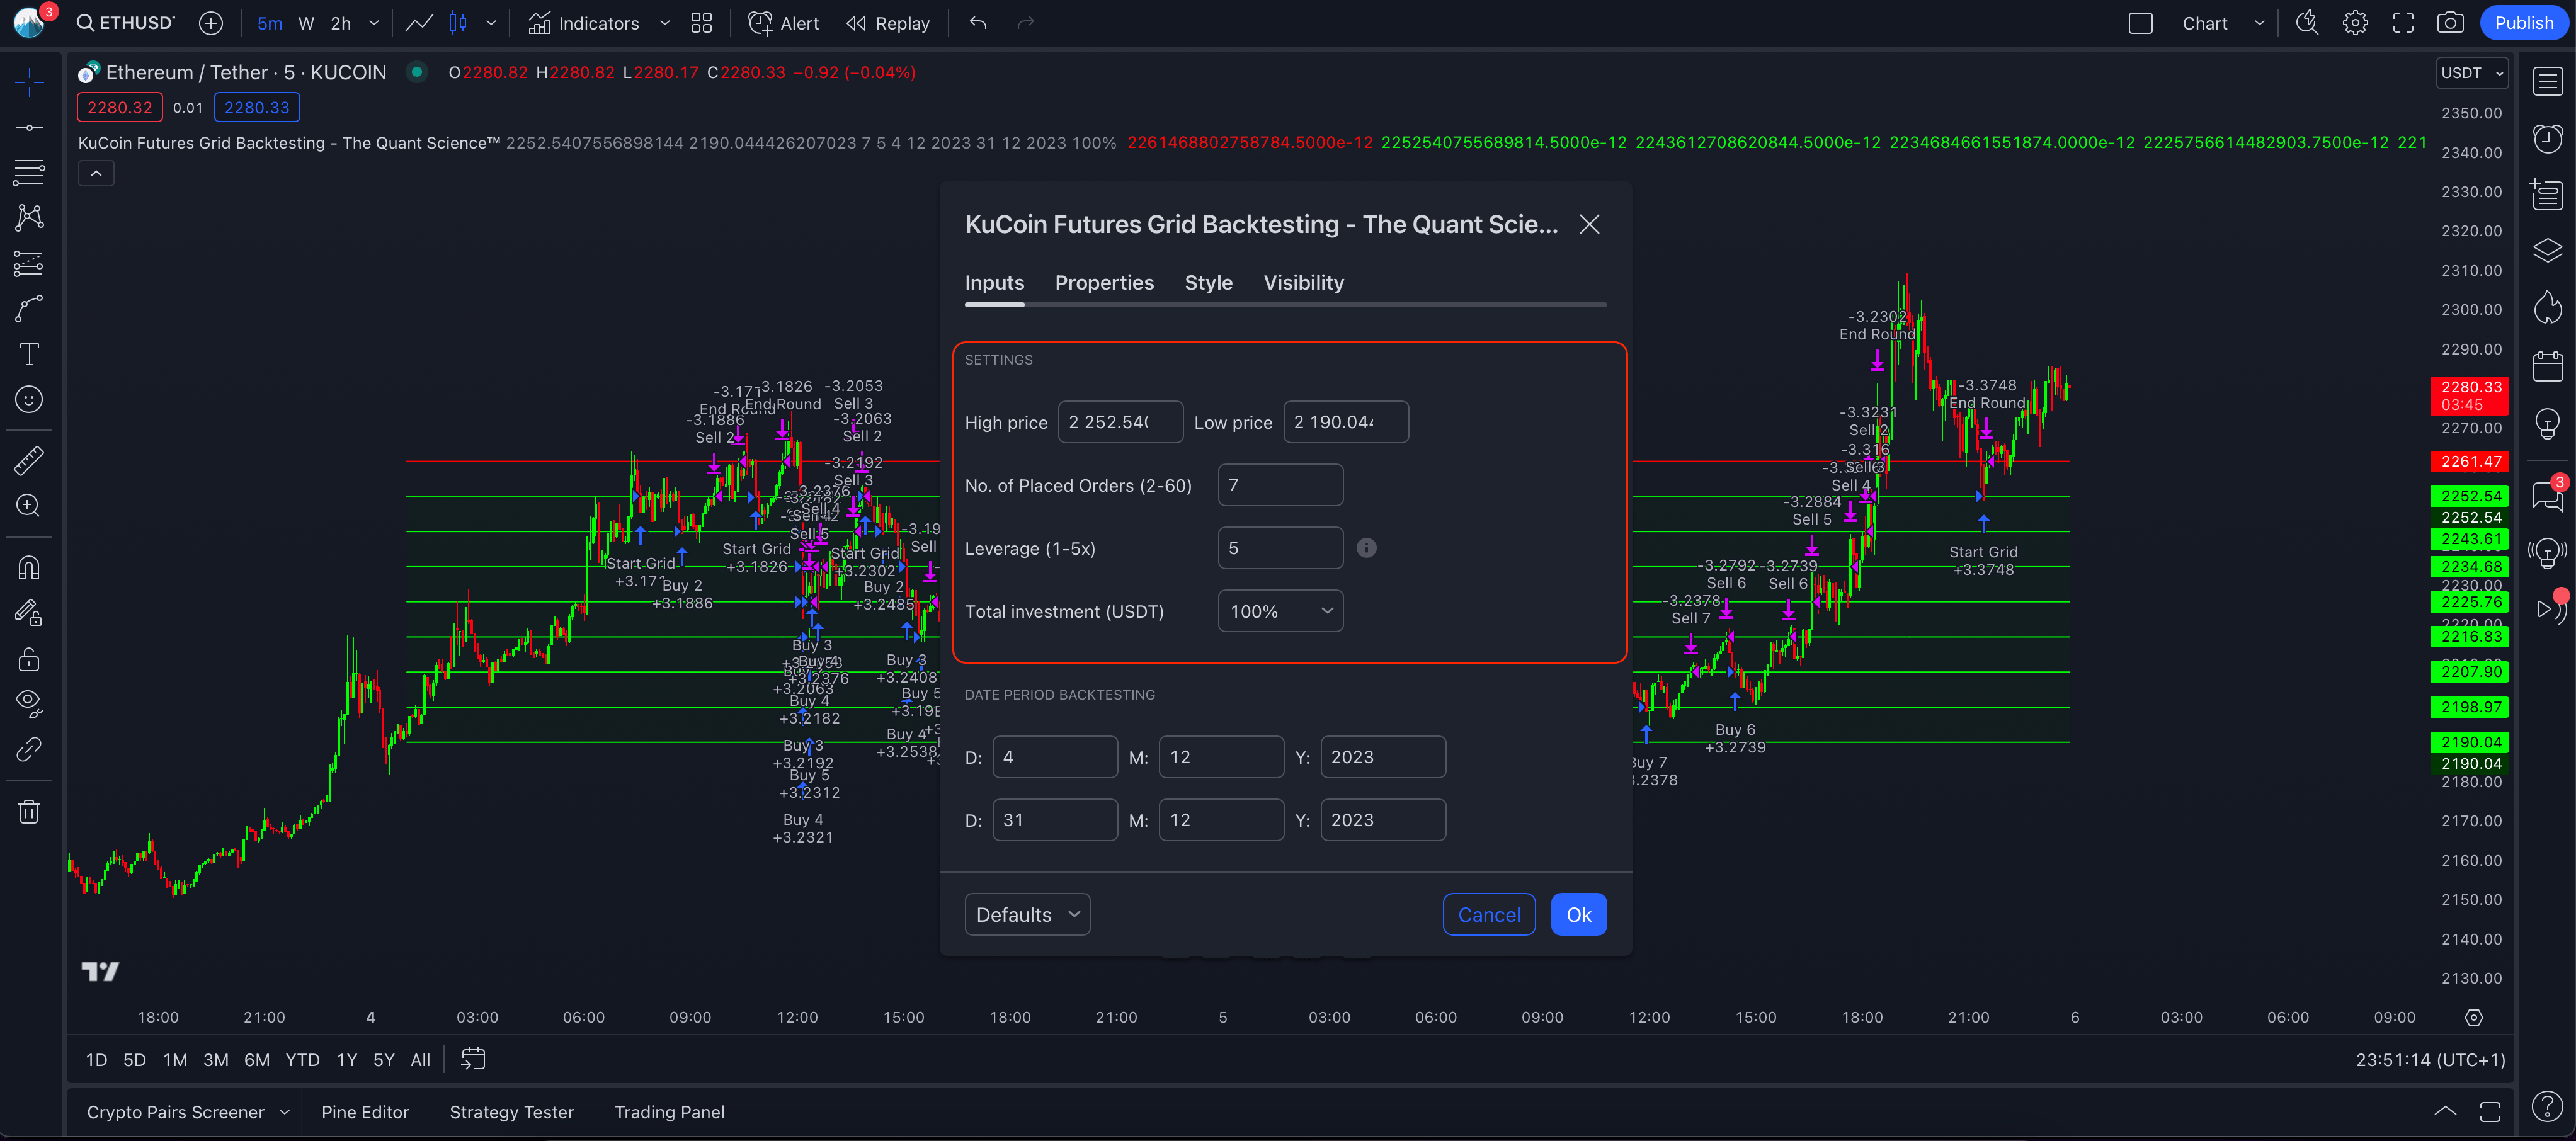Switch to the Properties tab

click(1104, 283)
